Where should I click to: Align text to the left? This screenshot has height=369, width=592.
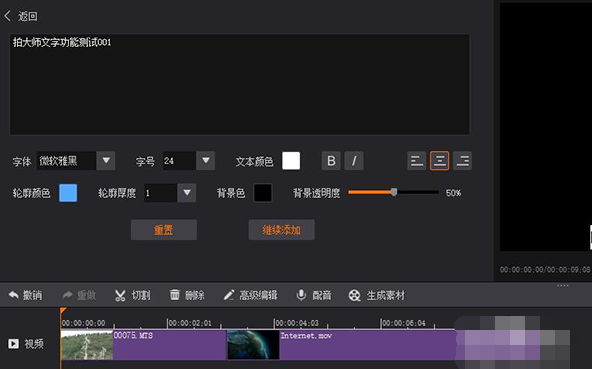[416, 161]
